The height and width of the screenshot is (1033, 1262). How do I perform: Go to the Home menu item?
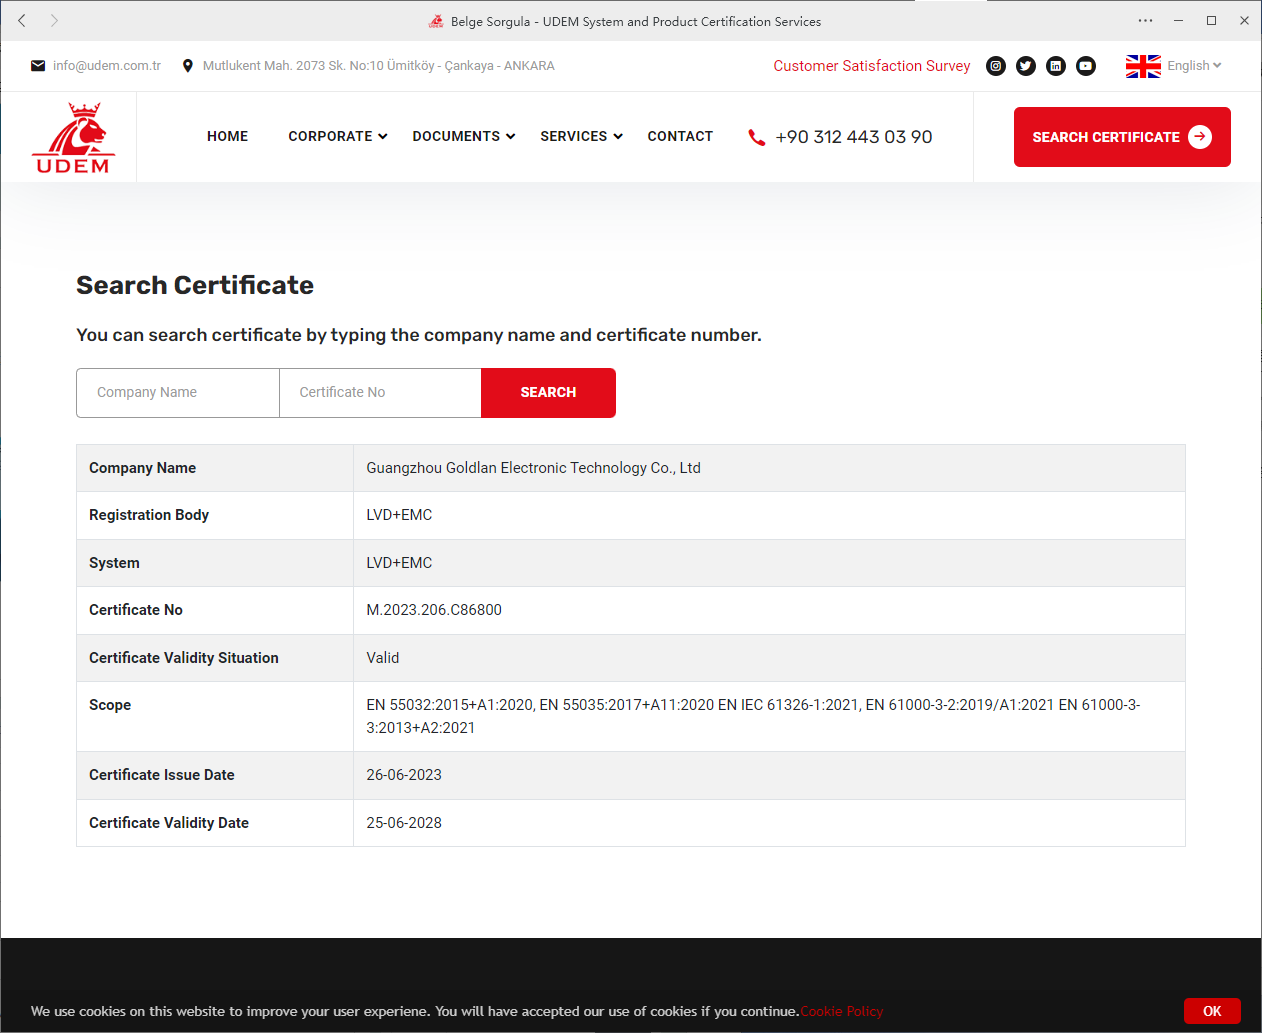pyautogui.click(x=227, y=137)
